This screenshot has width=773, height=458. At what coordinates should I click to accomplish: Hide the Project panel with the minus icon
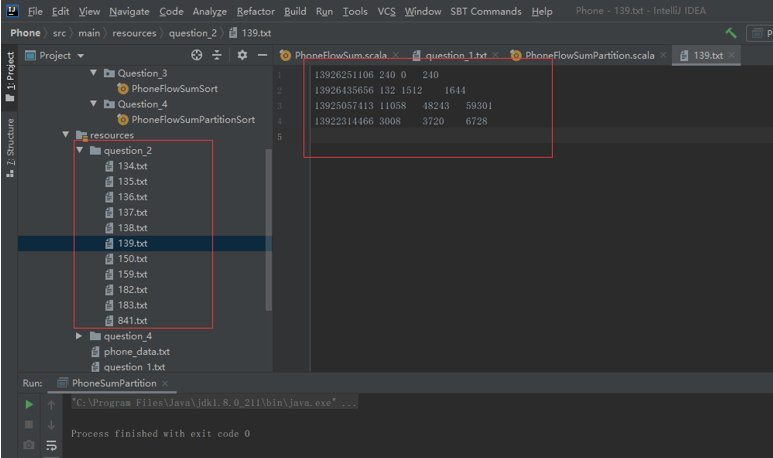(262, 55)
